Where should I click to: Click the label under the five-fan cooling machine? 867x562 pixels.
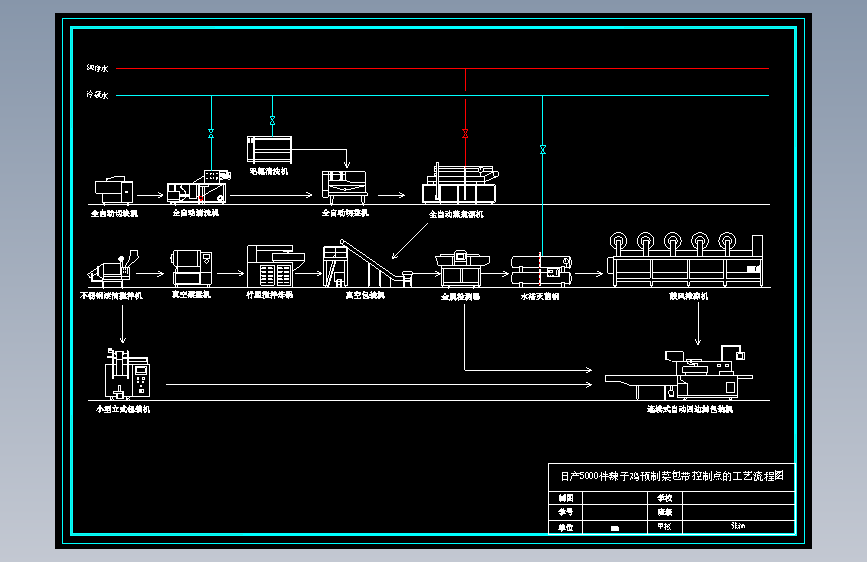pos(688,296)
